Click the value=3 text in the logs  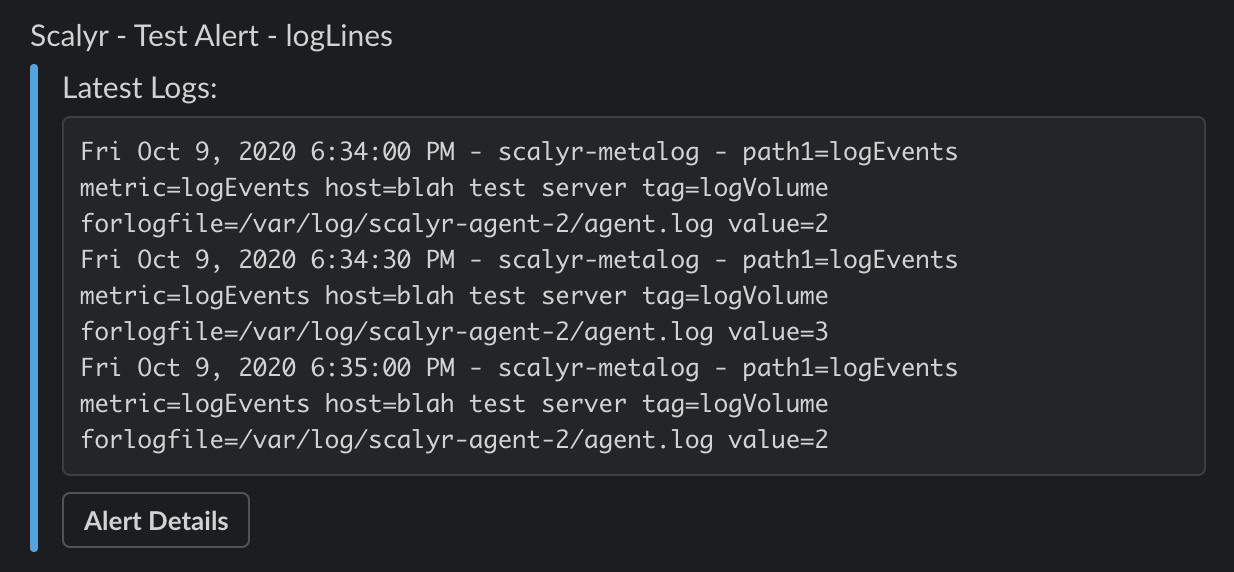[x=778, y=331]
